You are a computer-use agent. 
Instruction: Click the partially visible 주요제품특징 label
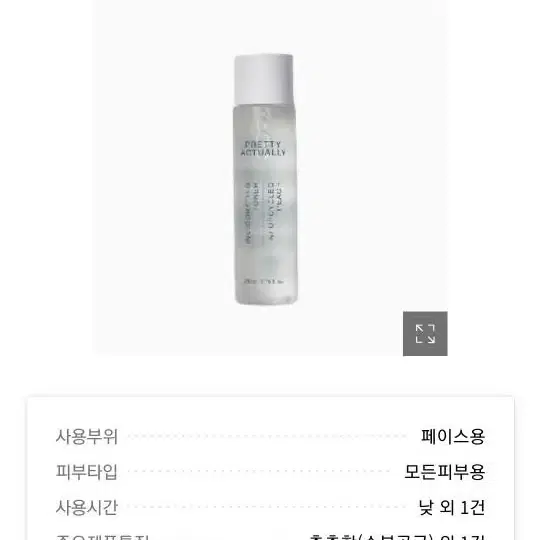pos(103,537)
